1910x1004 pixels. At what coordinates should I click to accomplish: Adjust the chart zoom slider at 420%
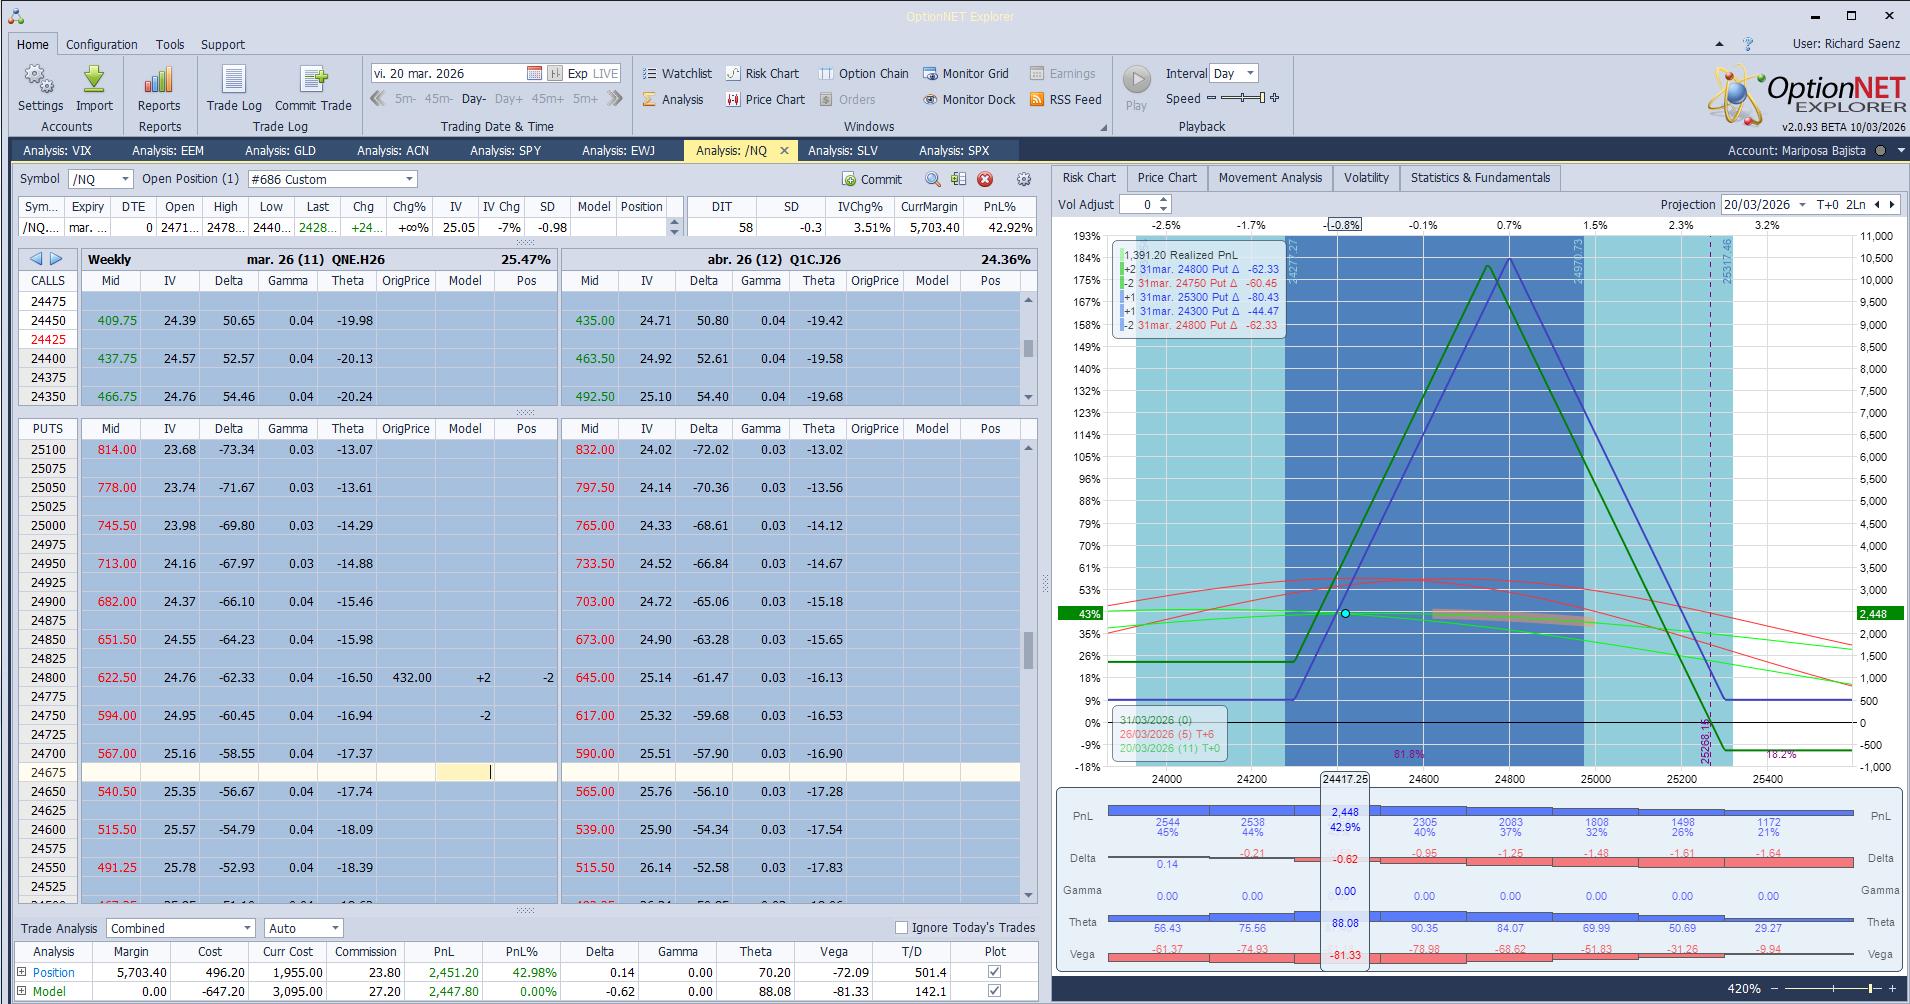pos(1834,989)
